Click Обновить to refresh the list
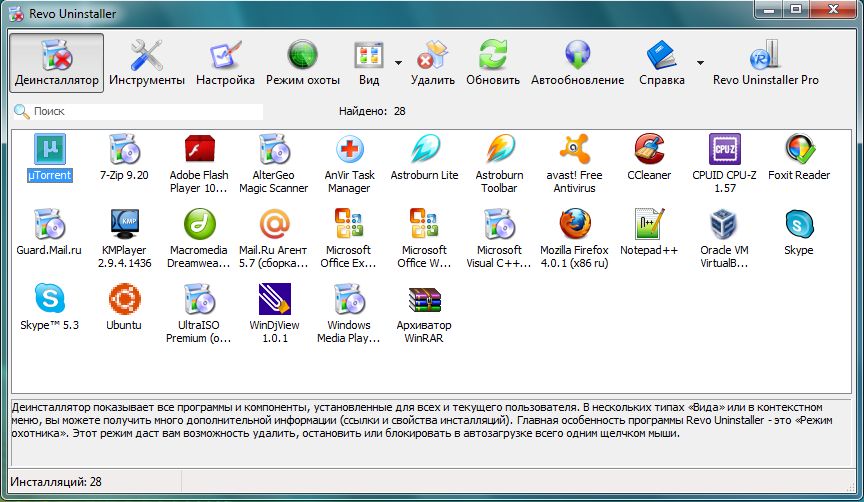 [x=493, y=63]
